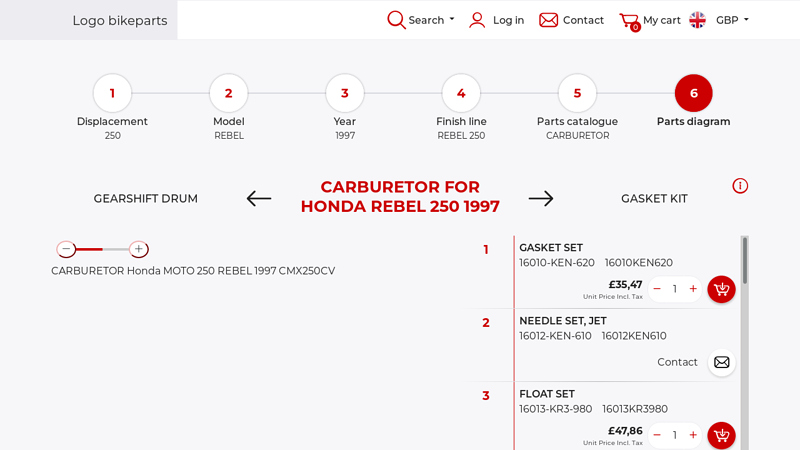
Task: Decrease FLOAT SET quantity
Action: click(x=657, y=435)
